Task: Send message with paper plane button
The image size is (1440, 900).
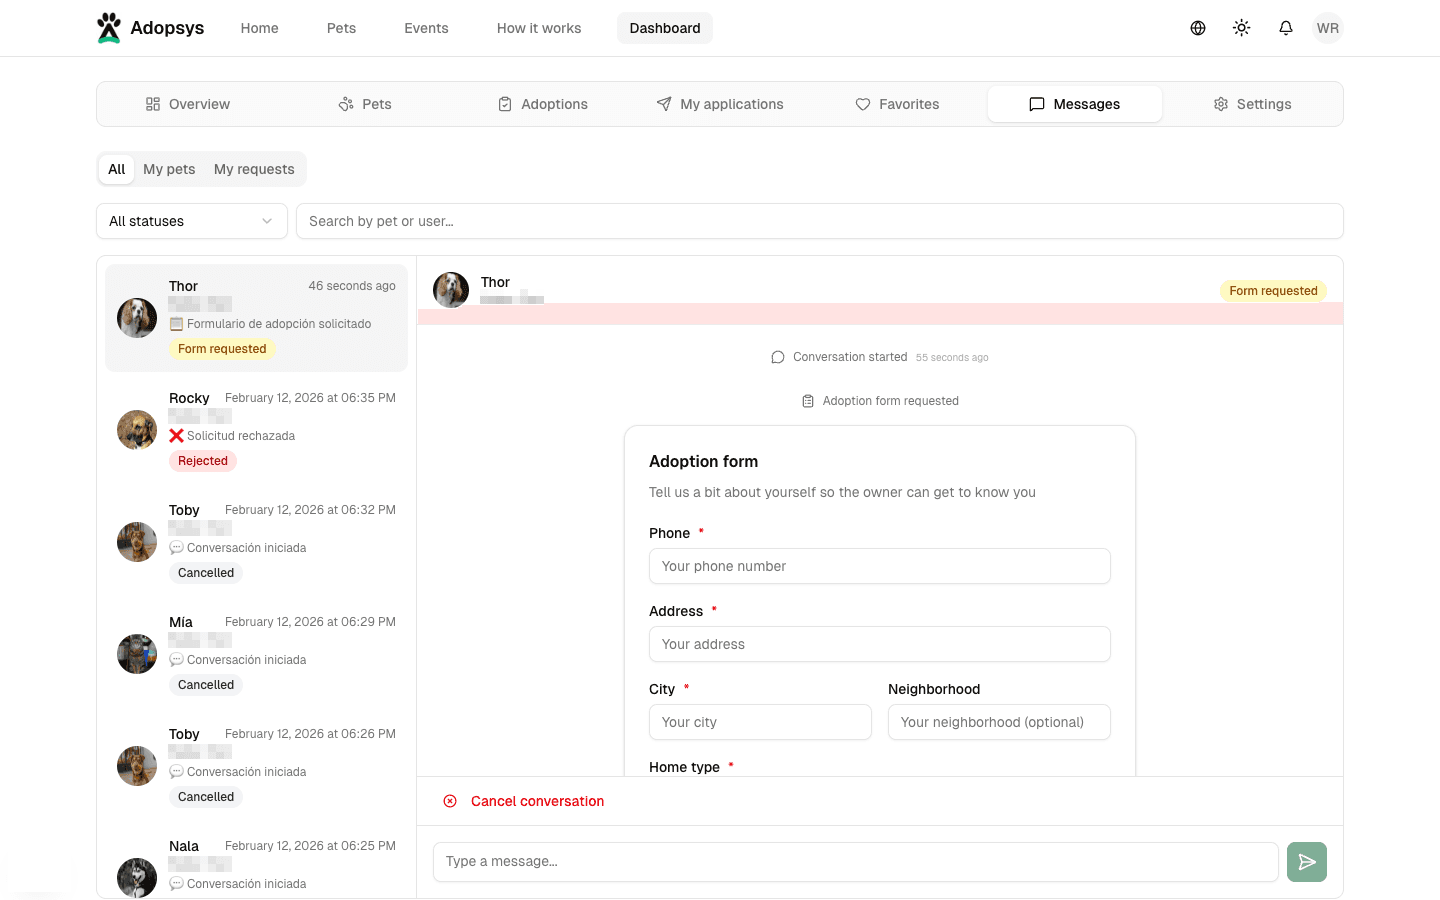Action: [1306, 862]
